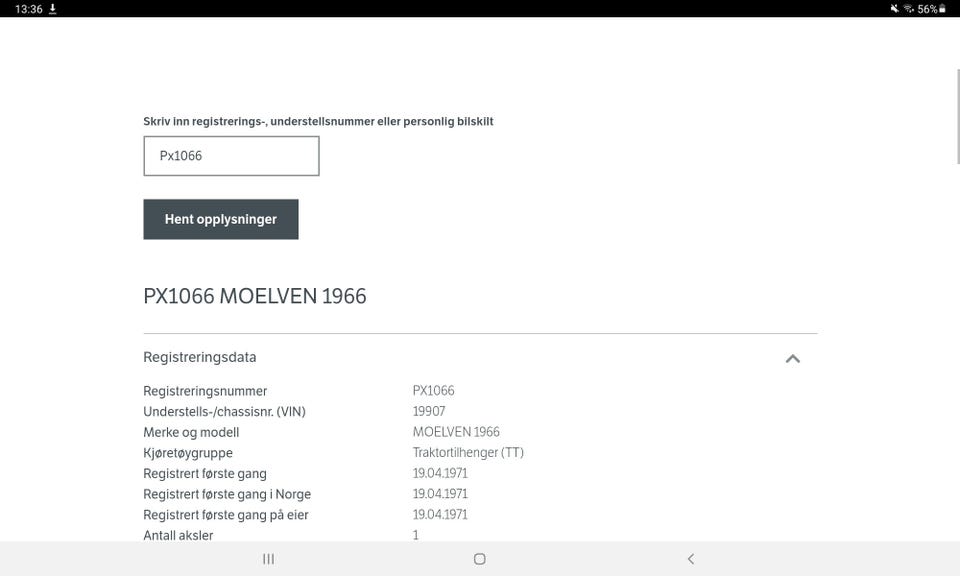Open Android recent apps button
This screenshot has height=576, width=960.
(x=268, y=559)
